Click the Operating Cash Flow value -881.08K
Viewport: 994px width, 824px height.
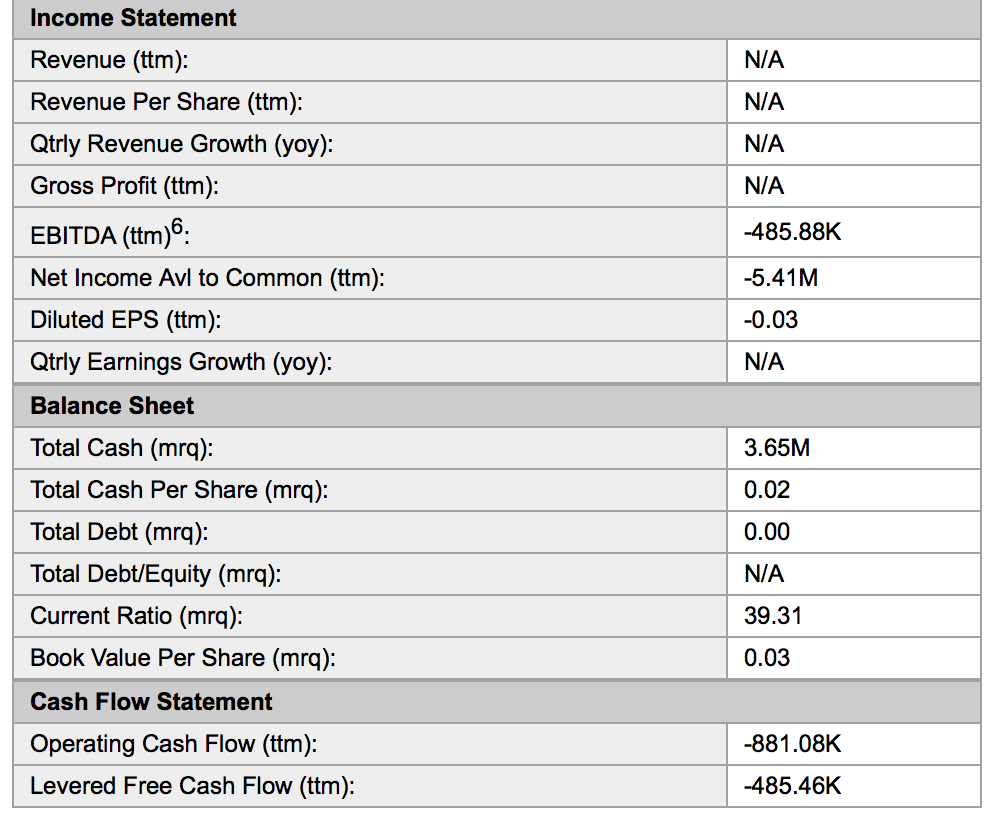click(792, 744)
